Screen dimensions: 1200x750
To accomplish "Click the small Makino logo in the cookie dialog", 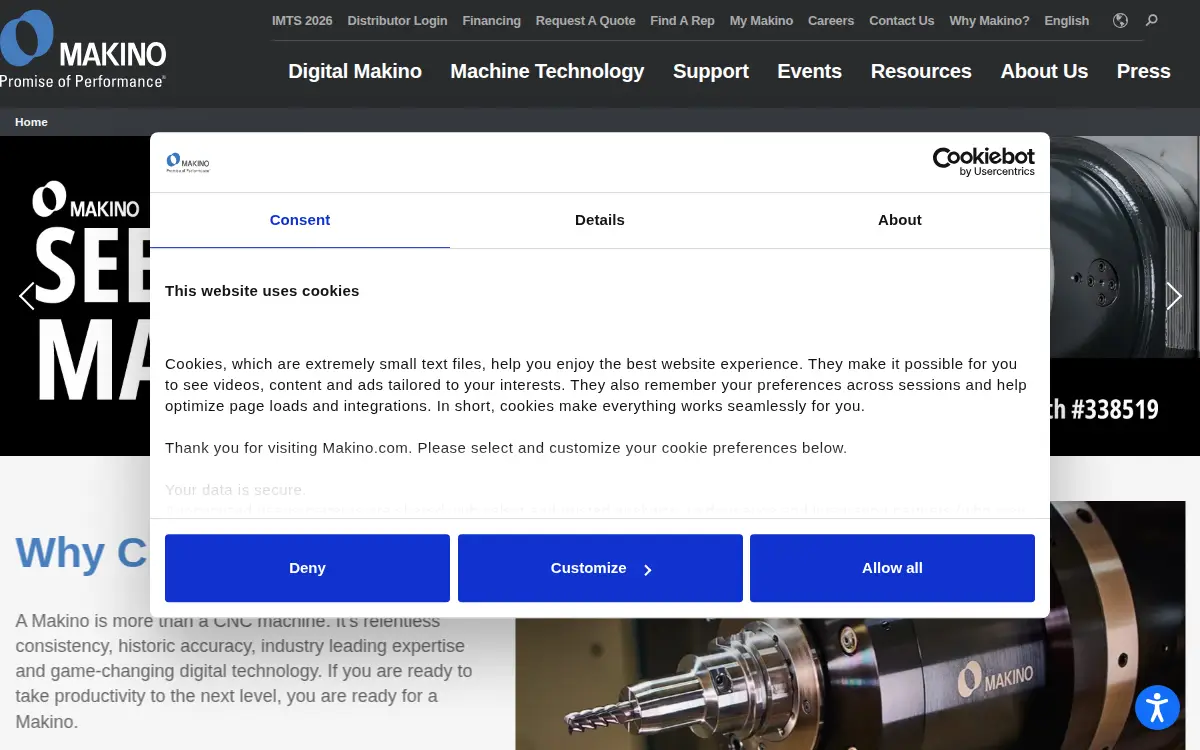I will (x=188, y=163).
